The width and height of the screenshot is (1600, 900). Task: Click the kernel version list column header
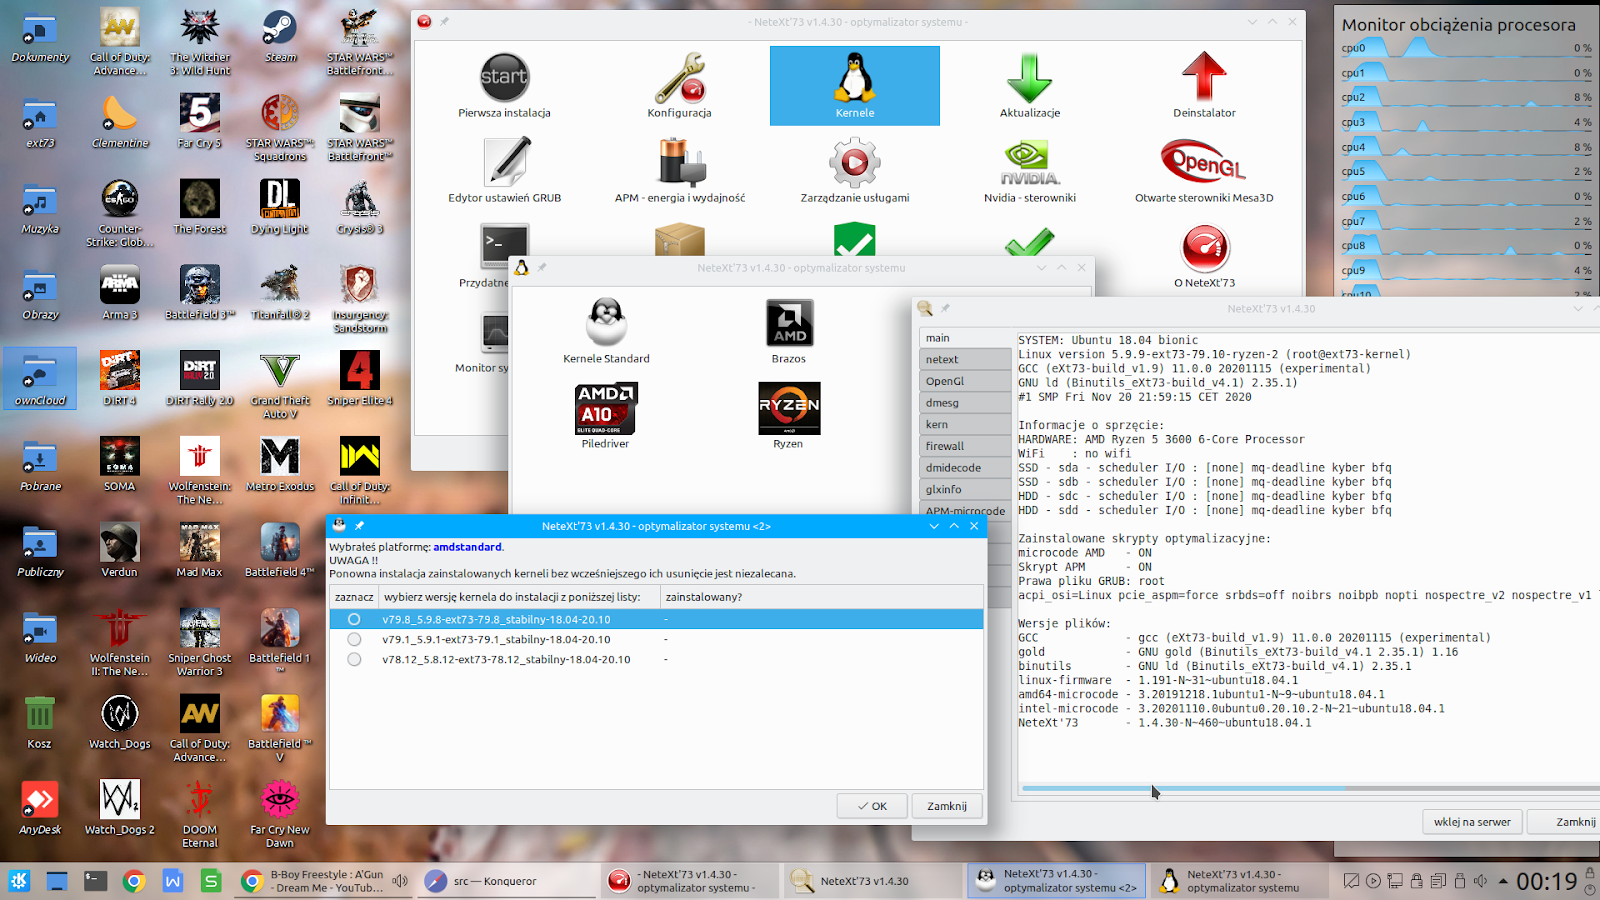[519, 597]
